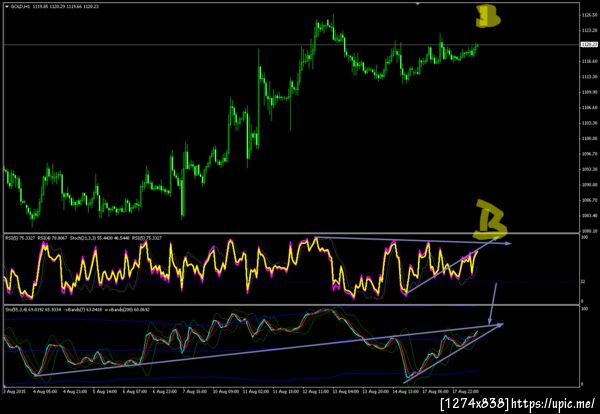600x414 pixels.
Task: Click the 1123.20 level on the price scale
Action: (x=590, y=30)
